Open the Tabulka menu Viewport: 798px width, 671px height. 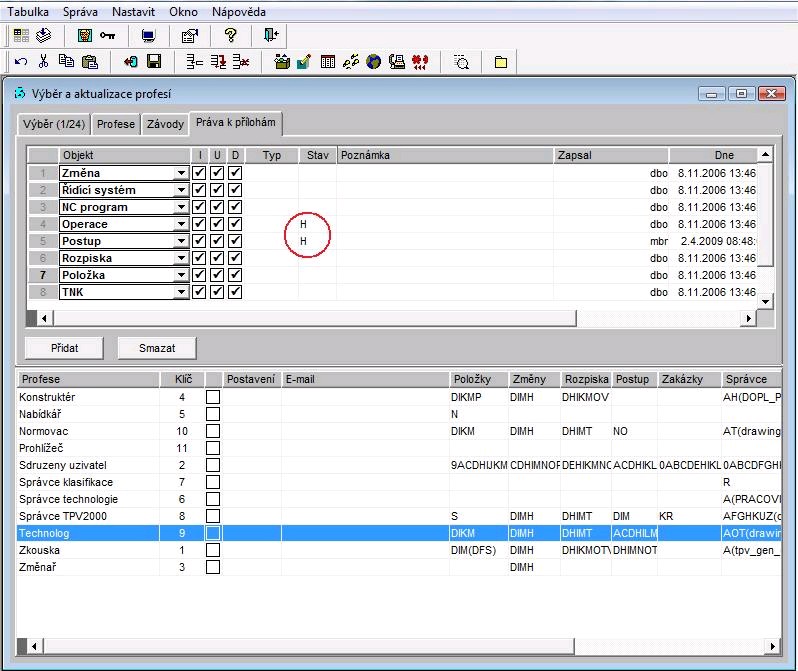tap(28, 12)
